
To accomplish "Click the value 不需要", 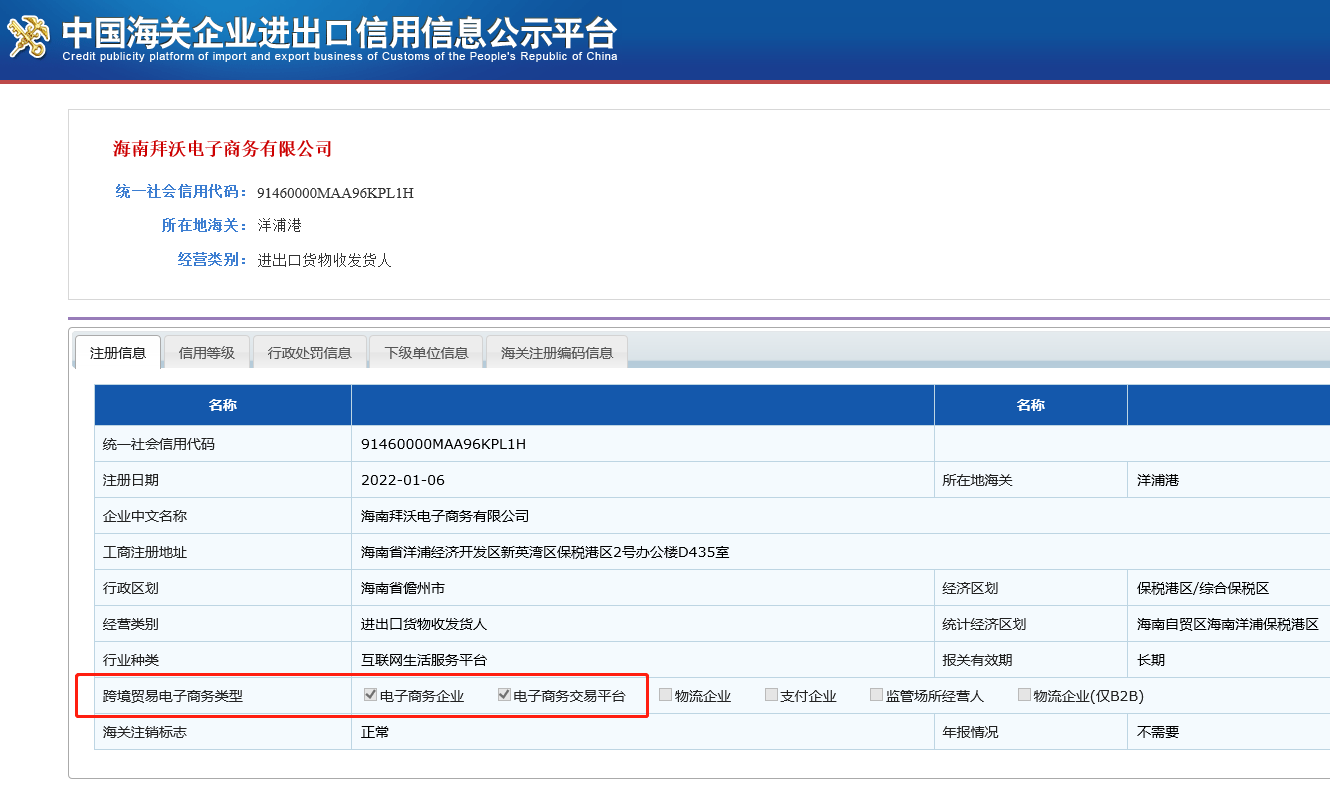I will pos(1158,732).
